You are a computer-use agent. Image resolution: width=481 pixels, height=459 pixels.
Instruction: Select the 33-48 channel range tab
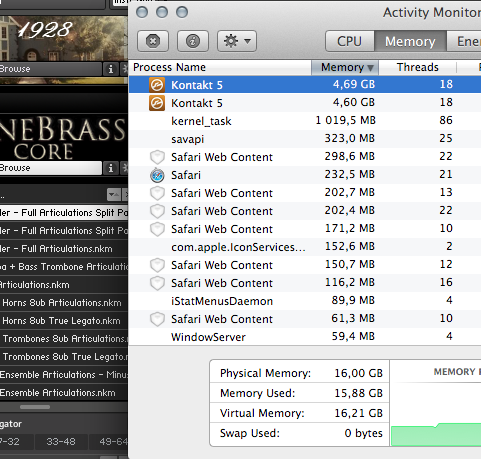[61, 442]
